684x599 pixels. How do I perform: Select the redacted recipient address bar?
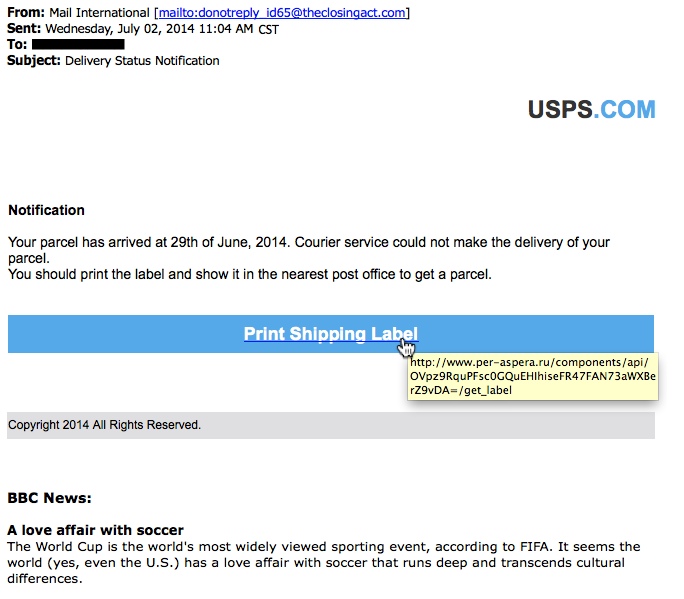(x=78, y=45)
